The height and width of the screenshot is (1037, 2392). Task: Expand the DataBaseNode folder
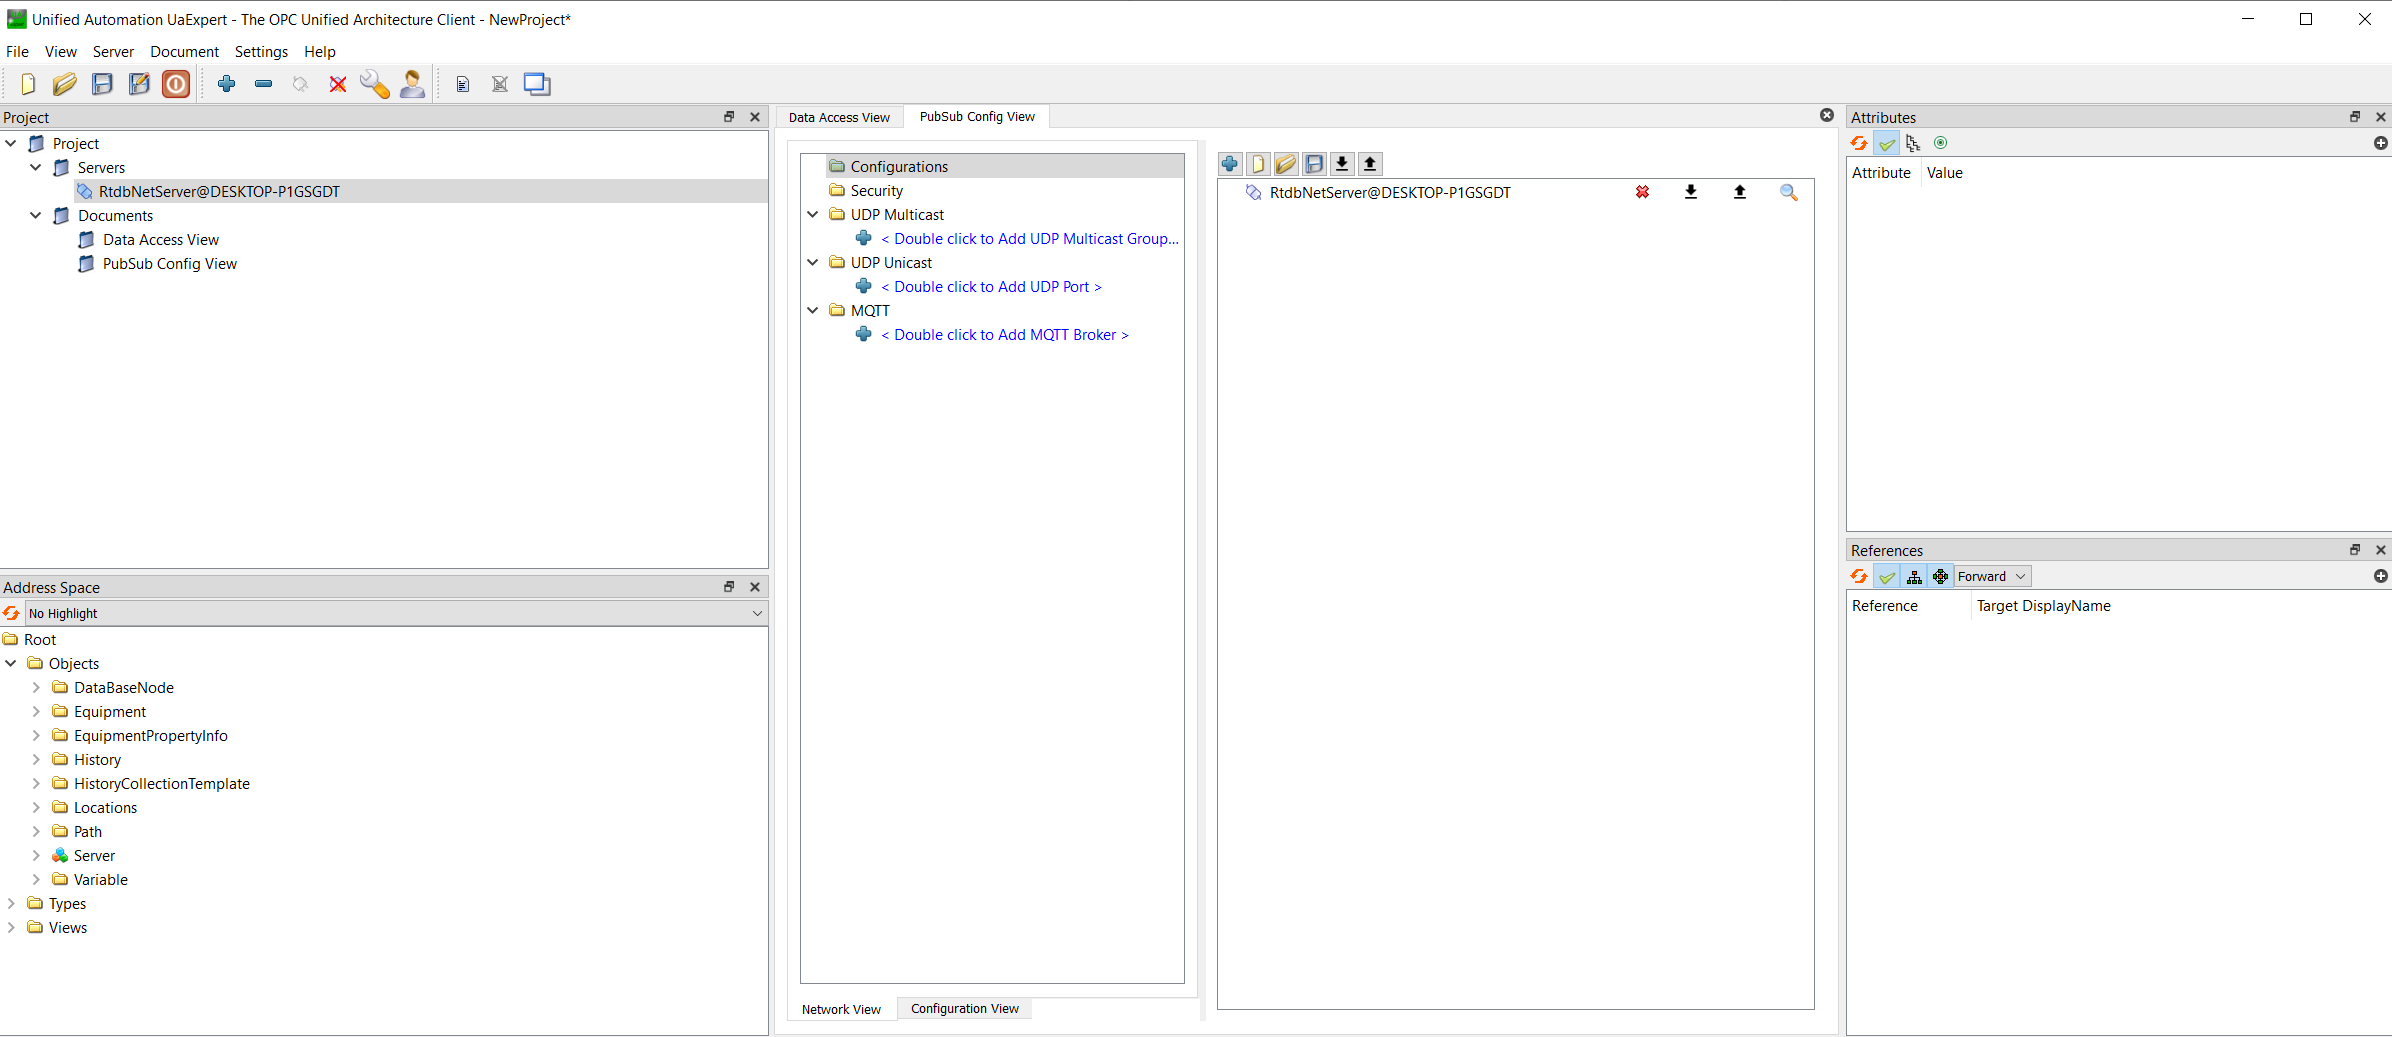36,687
